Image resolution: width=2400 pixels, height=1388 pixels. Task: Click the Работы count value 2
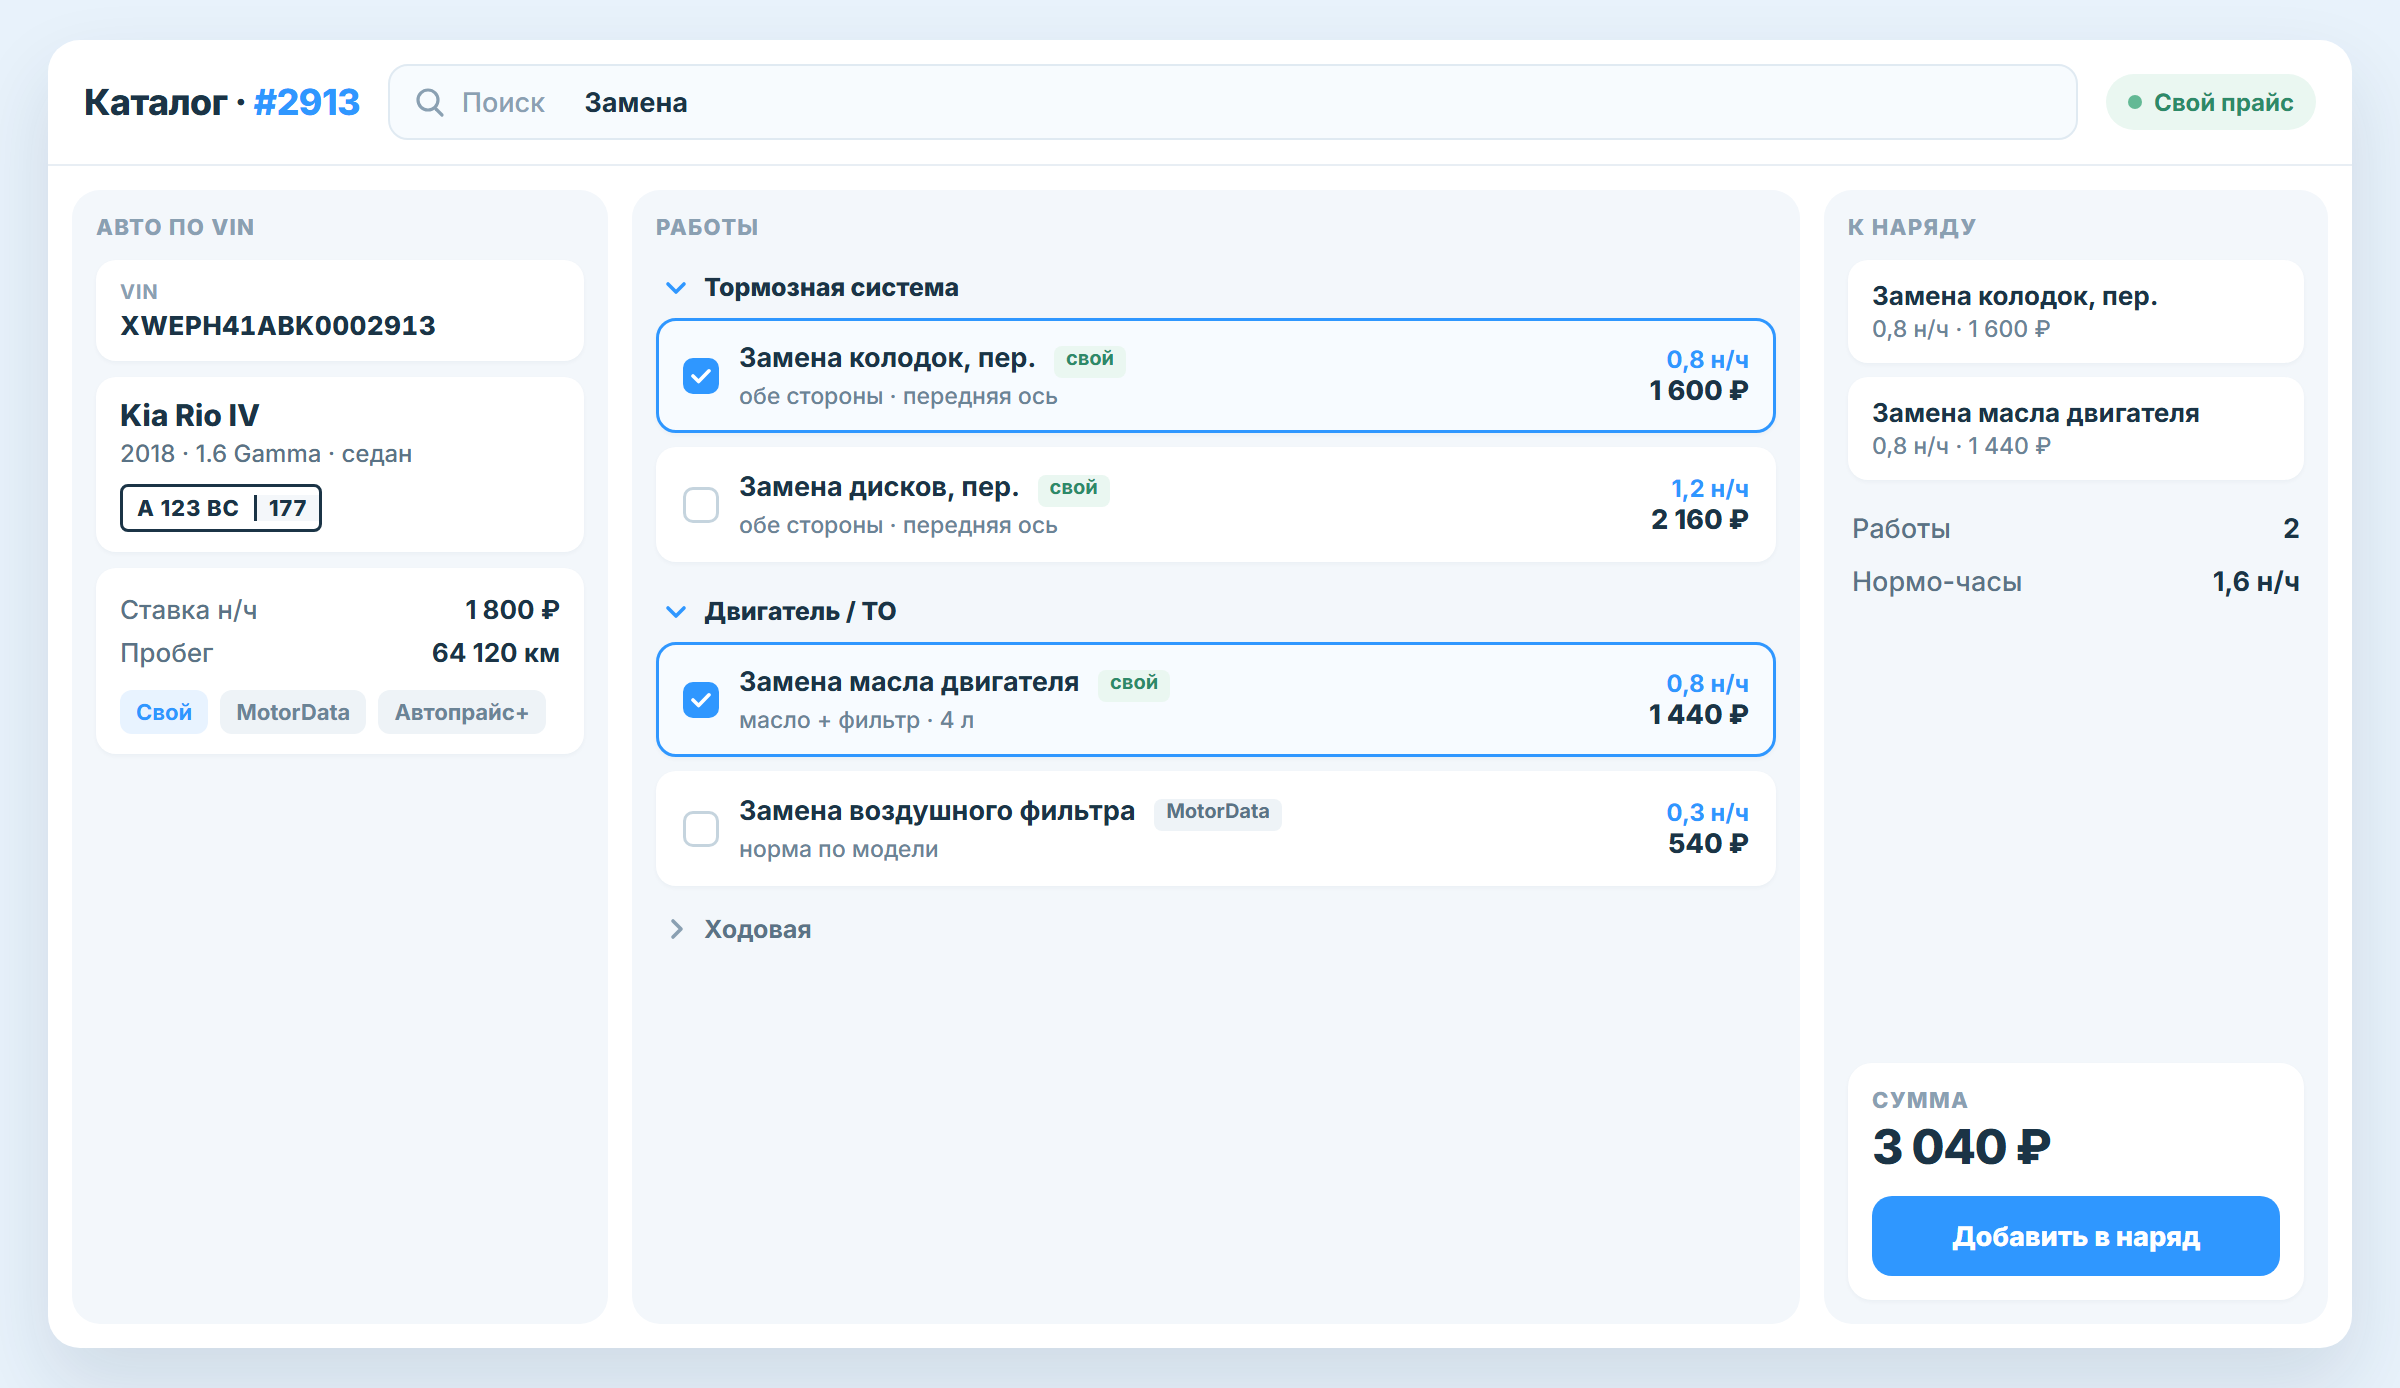[x=2291, y=529]
